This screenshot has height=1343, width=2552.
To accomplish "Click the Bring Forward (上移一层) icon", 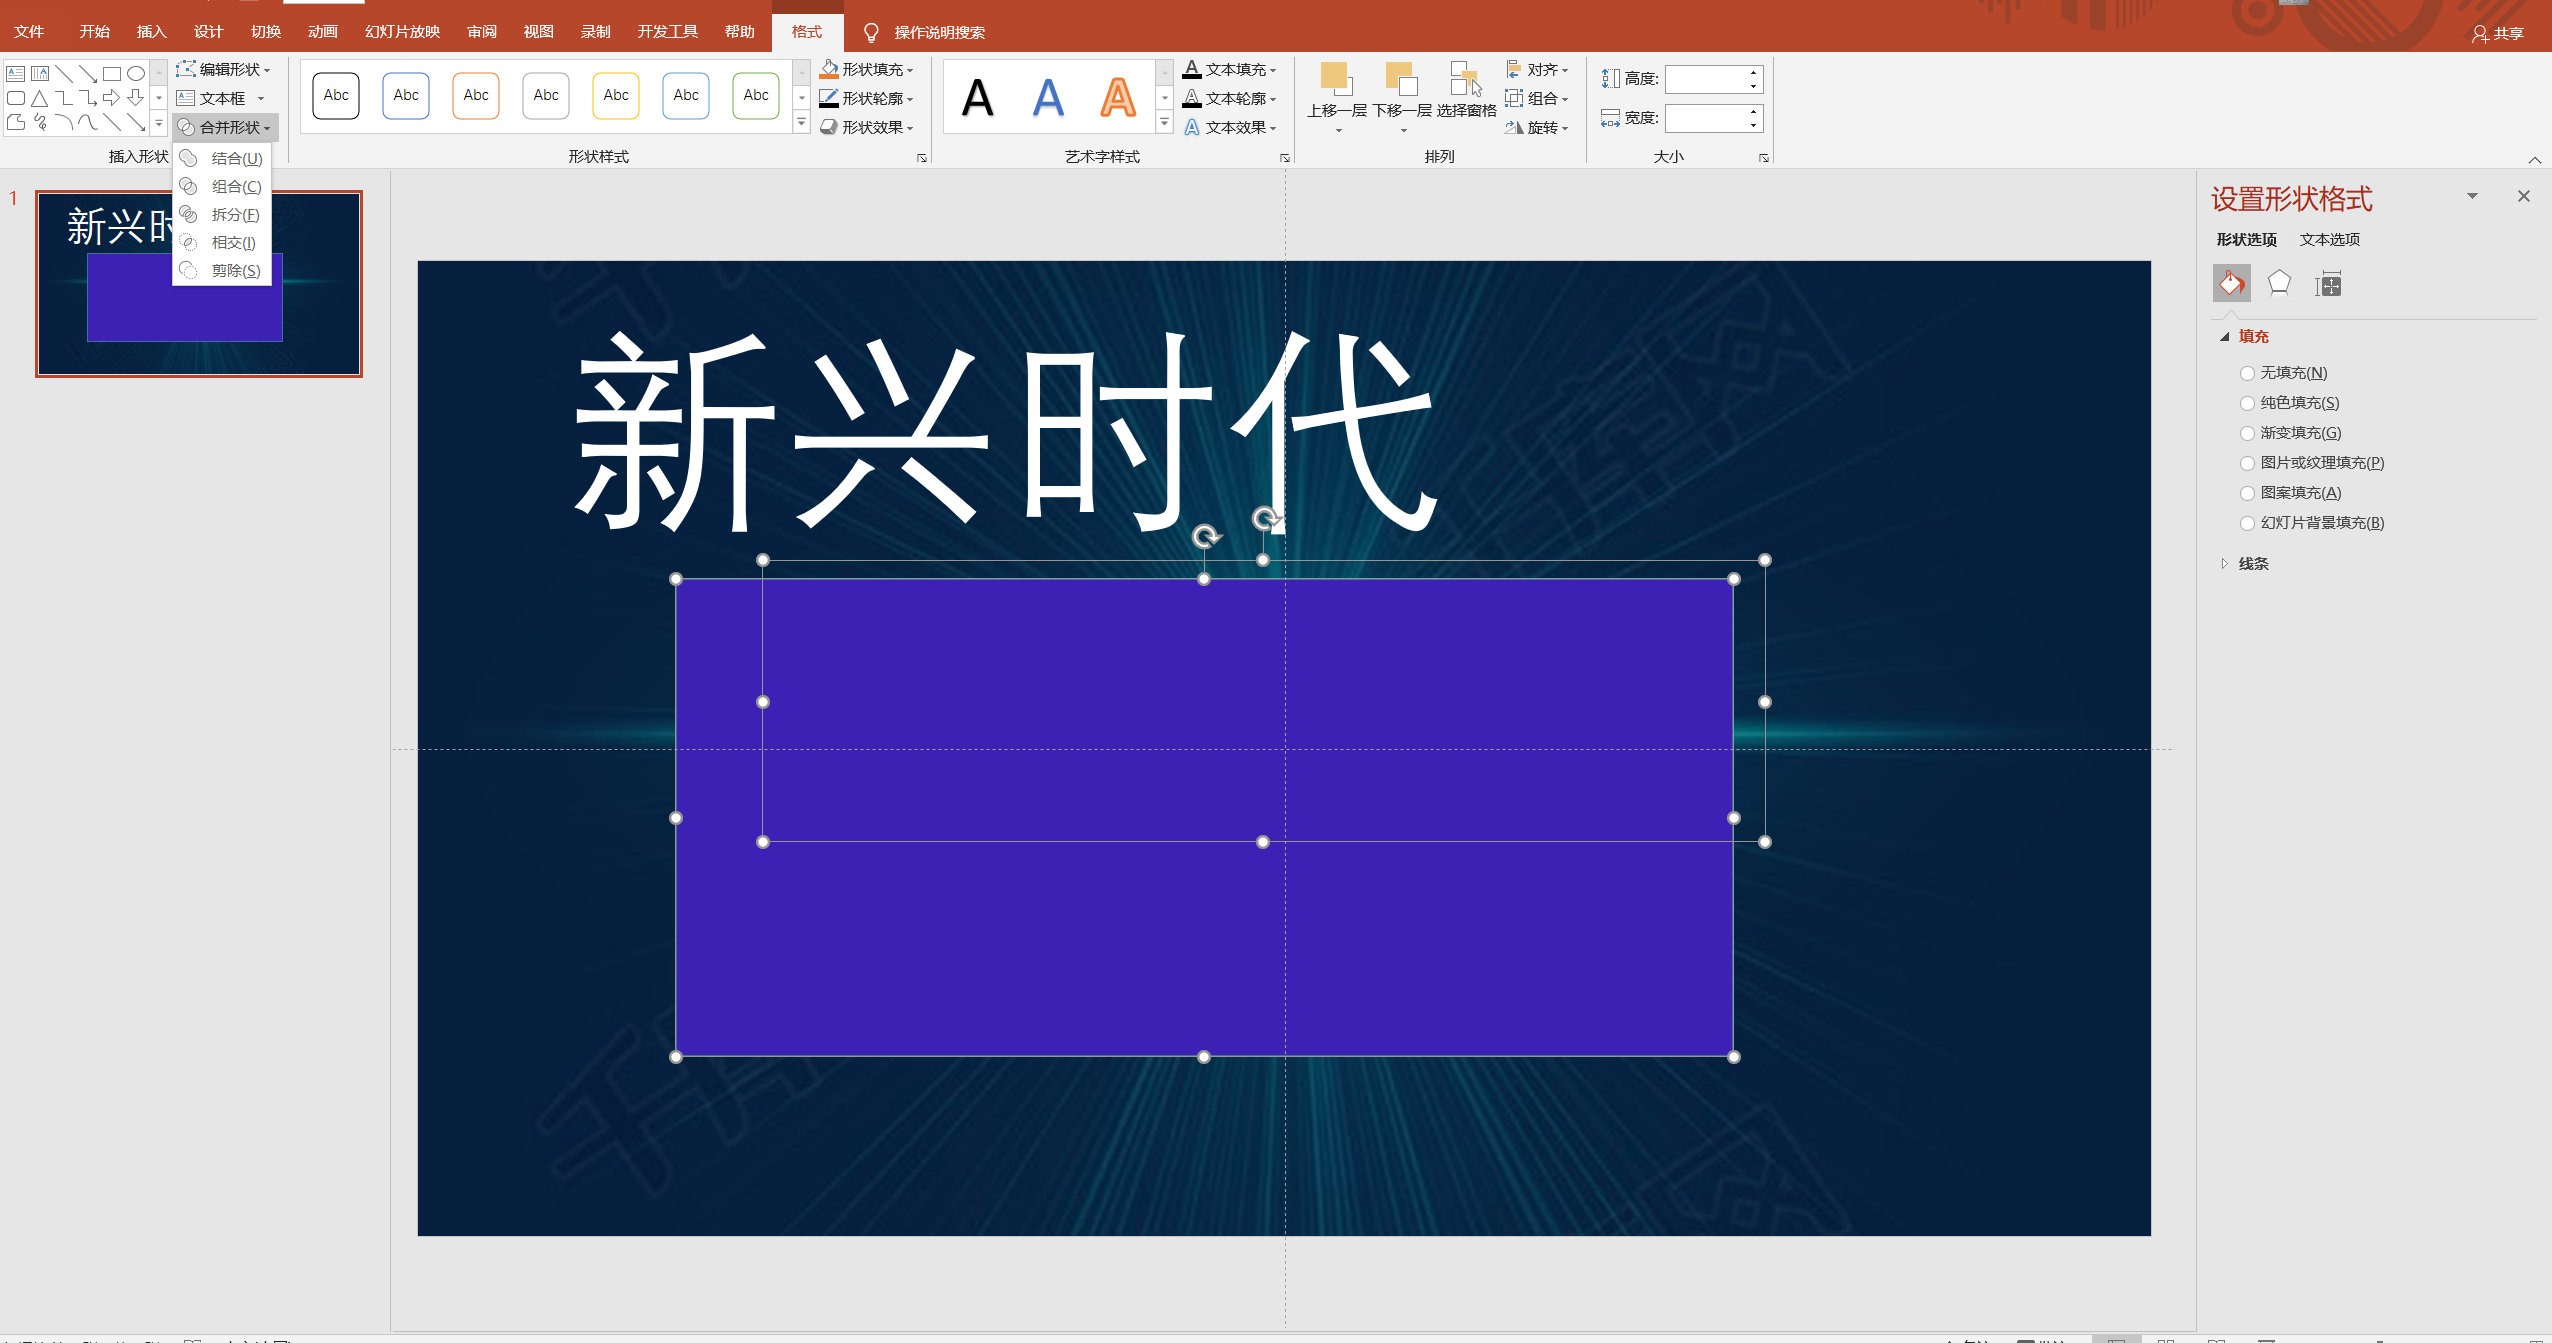I will click(x=1337, y=79).
